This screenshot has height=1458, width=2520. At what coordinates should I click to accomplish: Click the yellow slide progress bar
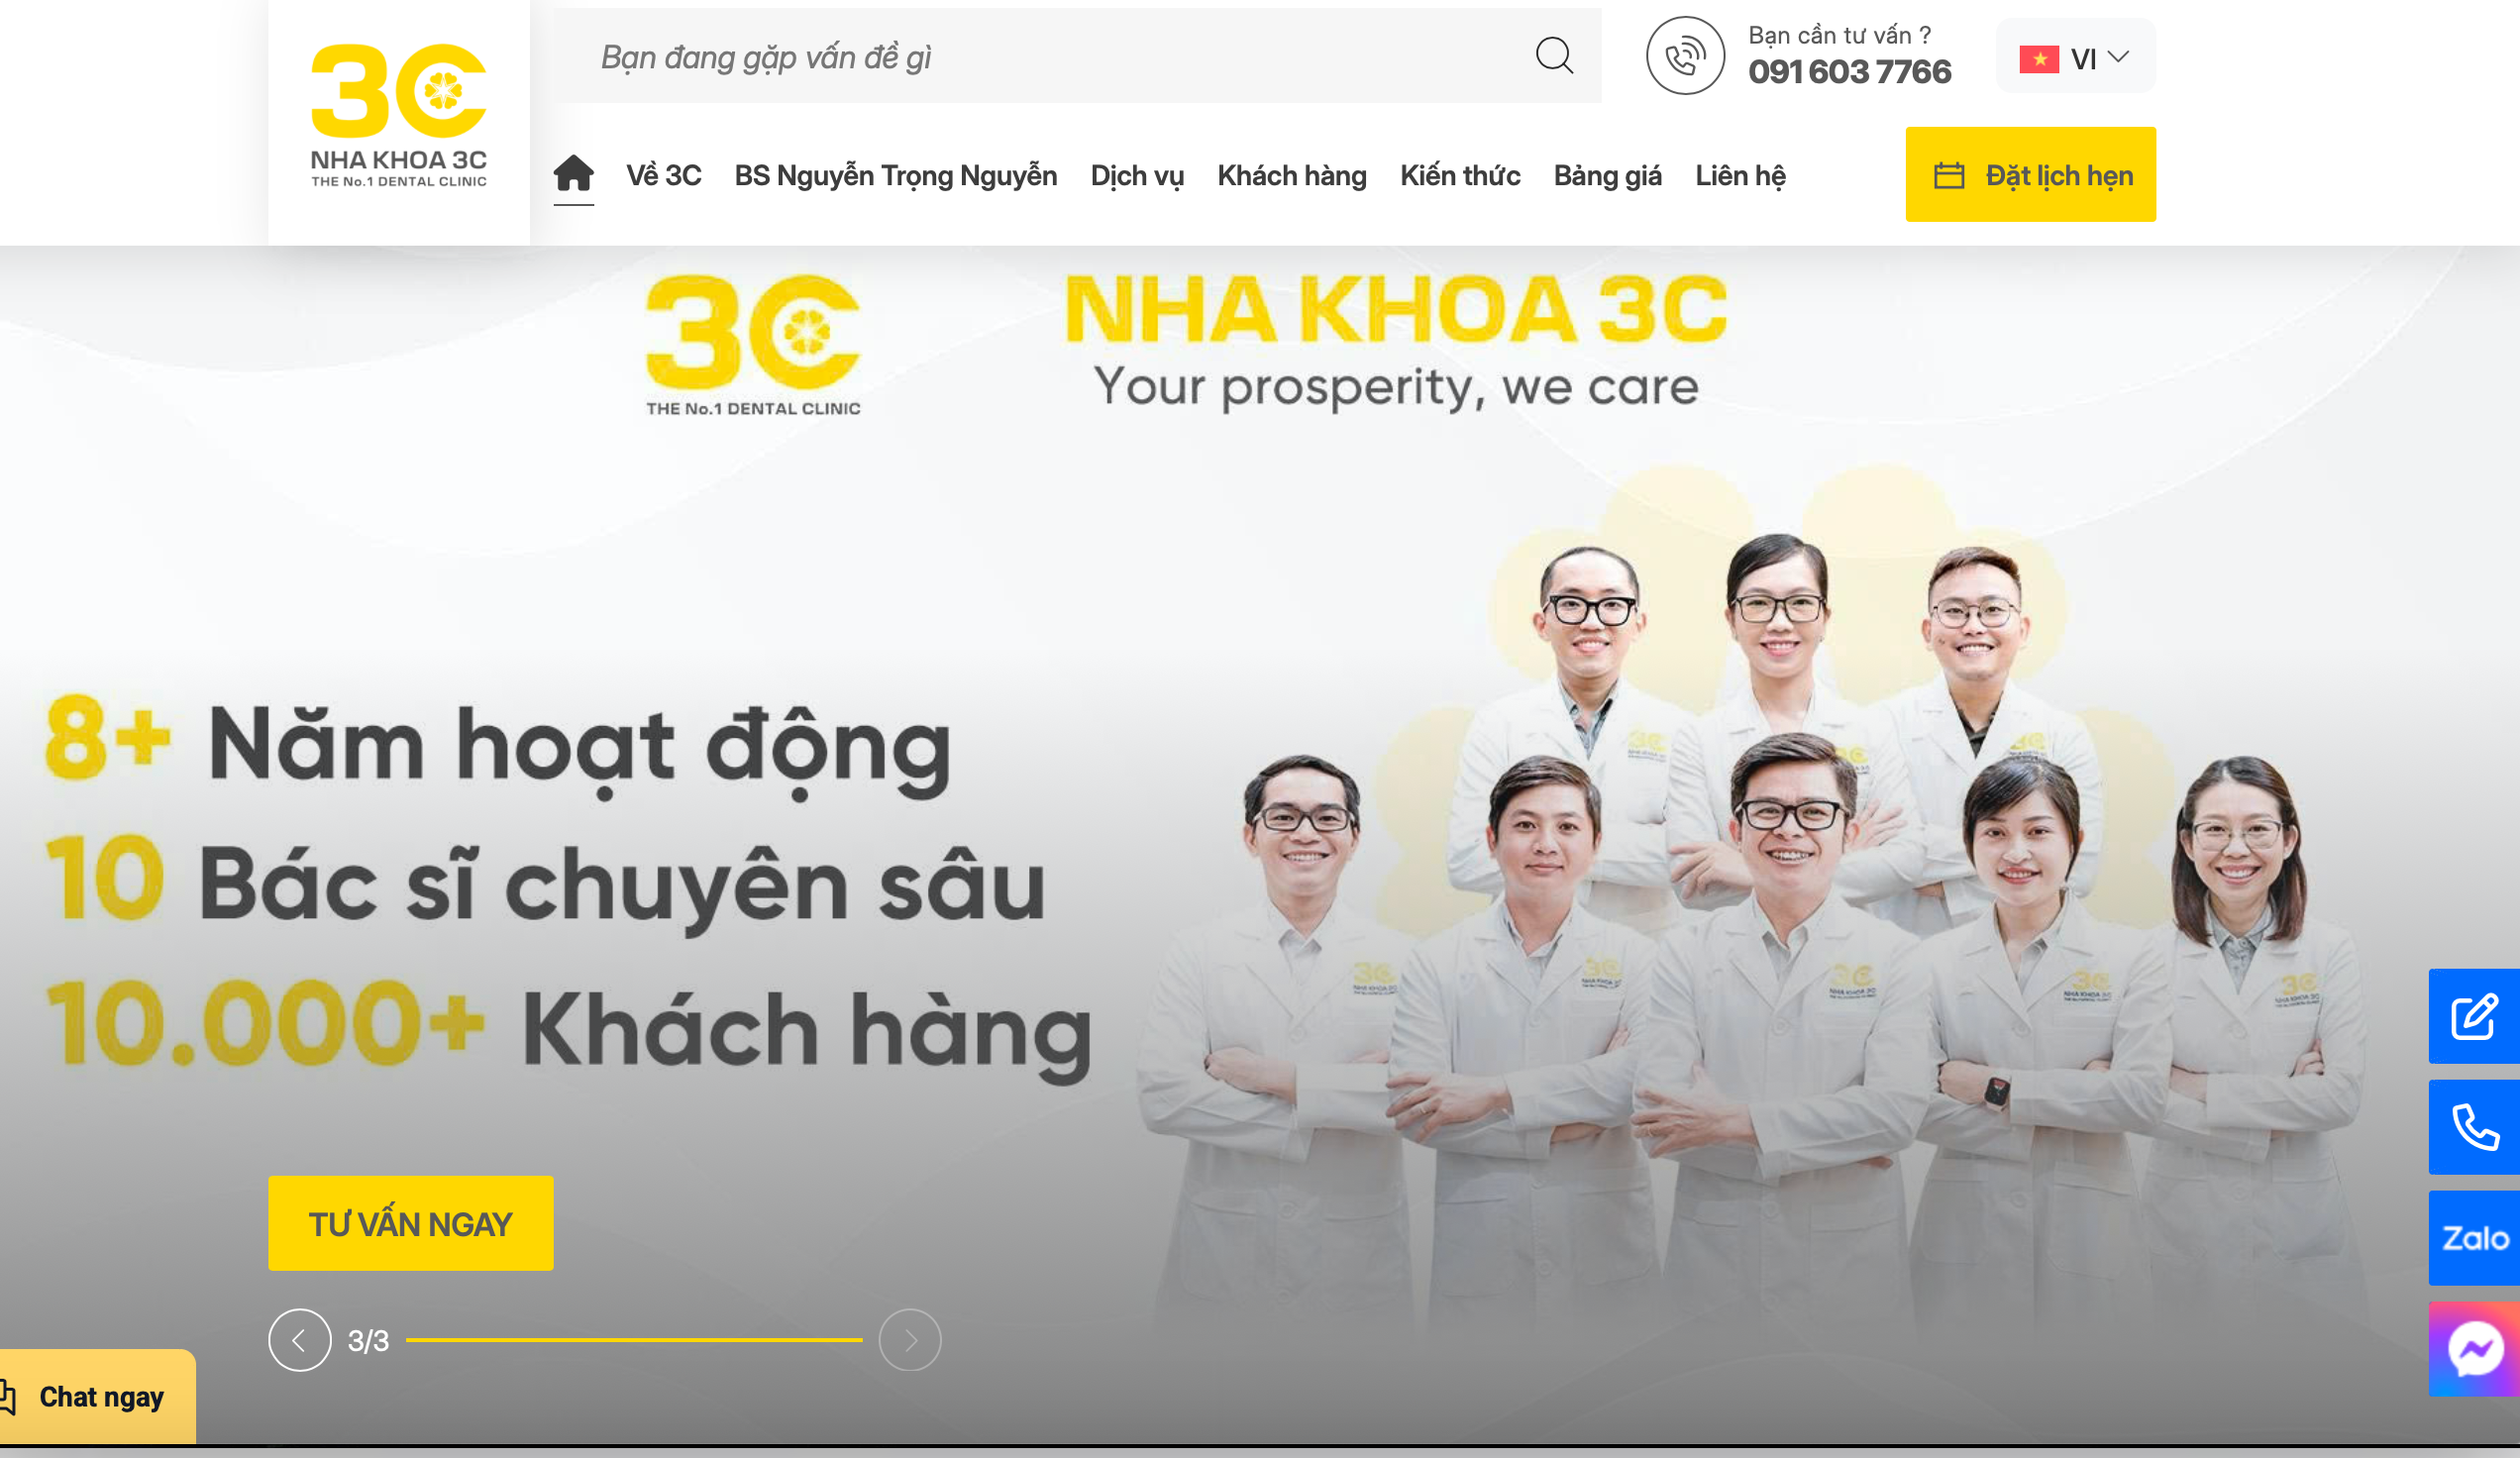point(634,1340)
